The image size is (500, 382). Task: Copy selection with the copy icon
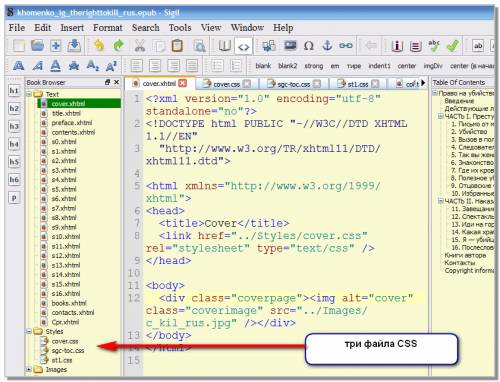159,46
